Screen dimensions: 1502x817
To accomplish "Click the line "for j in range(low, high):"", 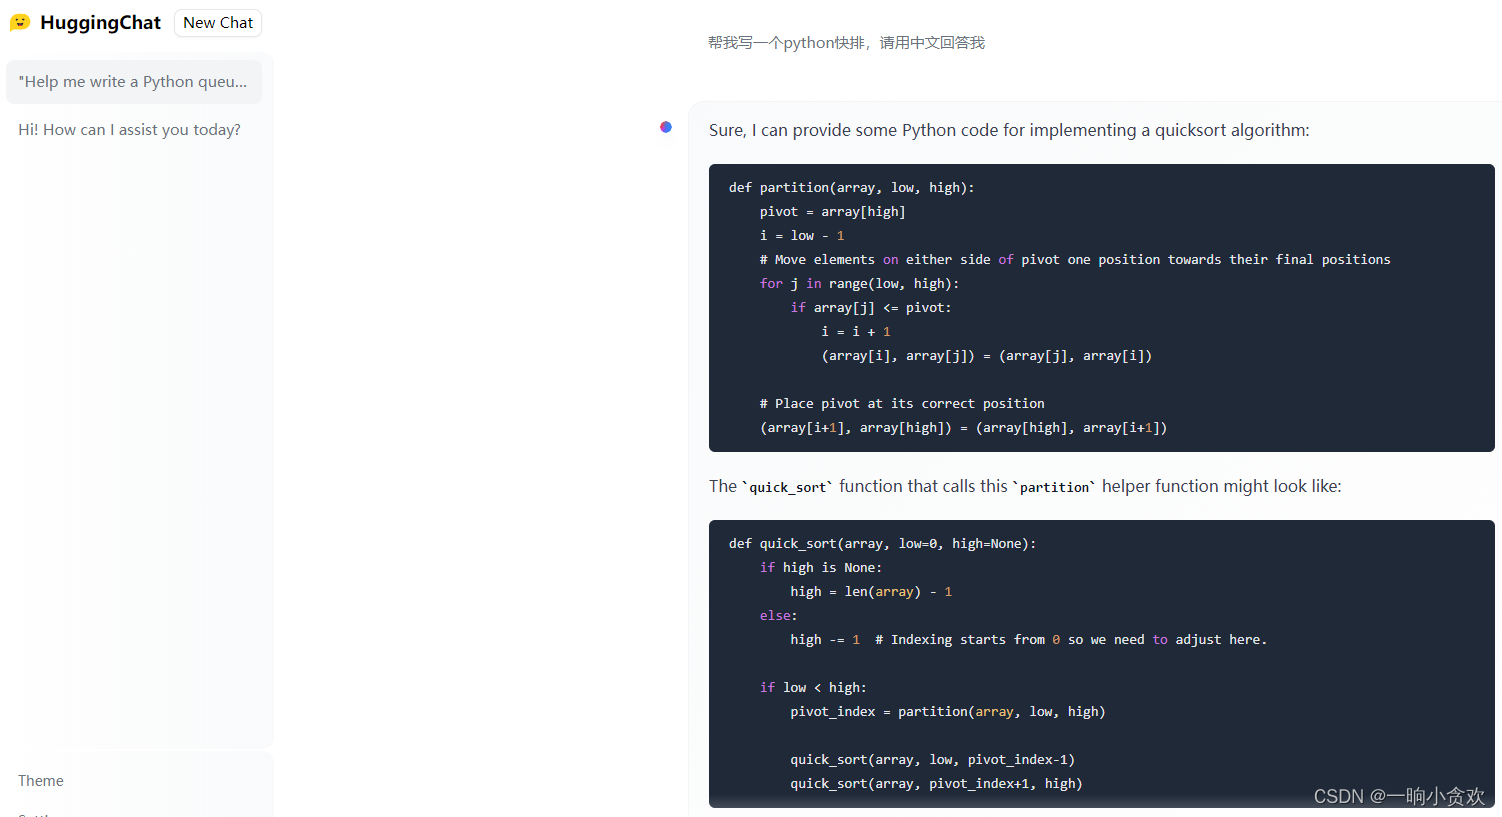I will (859, 283).
